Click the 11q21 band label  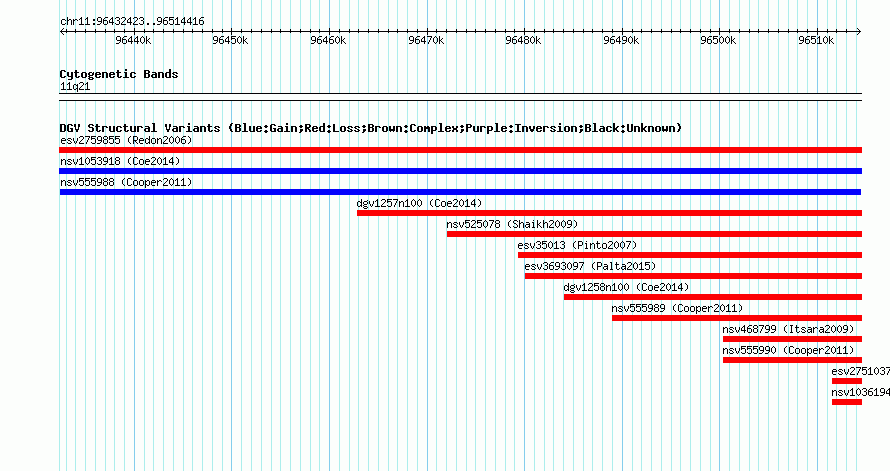[75, 86]
